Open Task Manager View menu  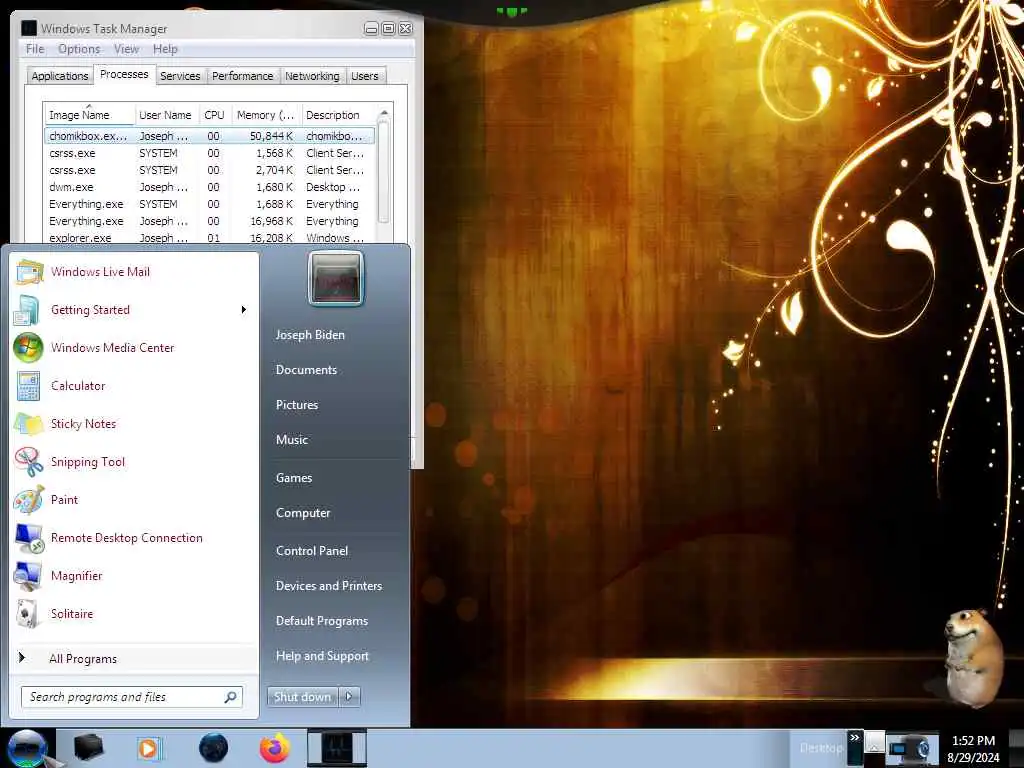point(126,49)
